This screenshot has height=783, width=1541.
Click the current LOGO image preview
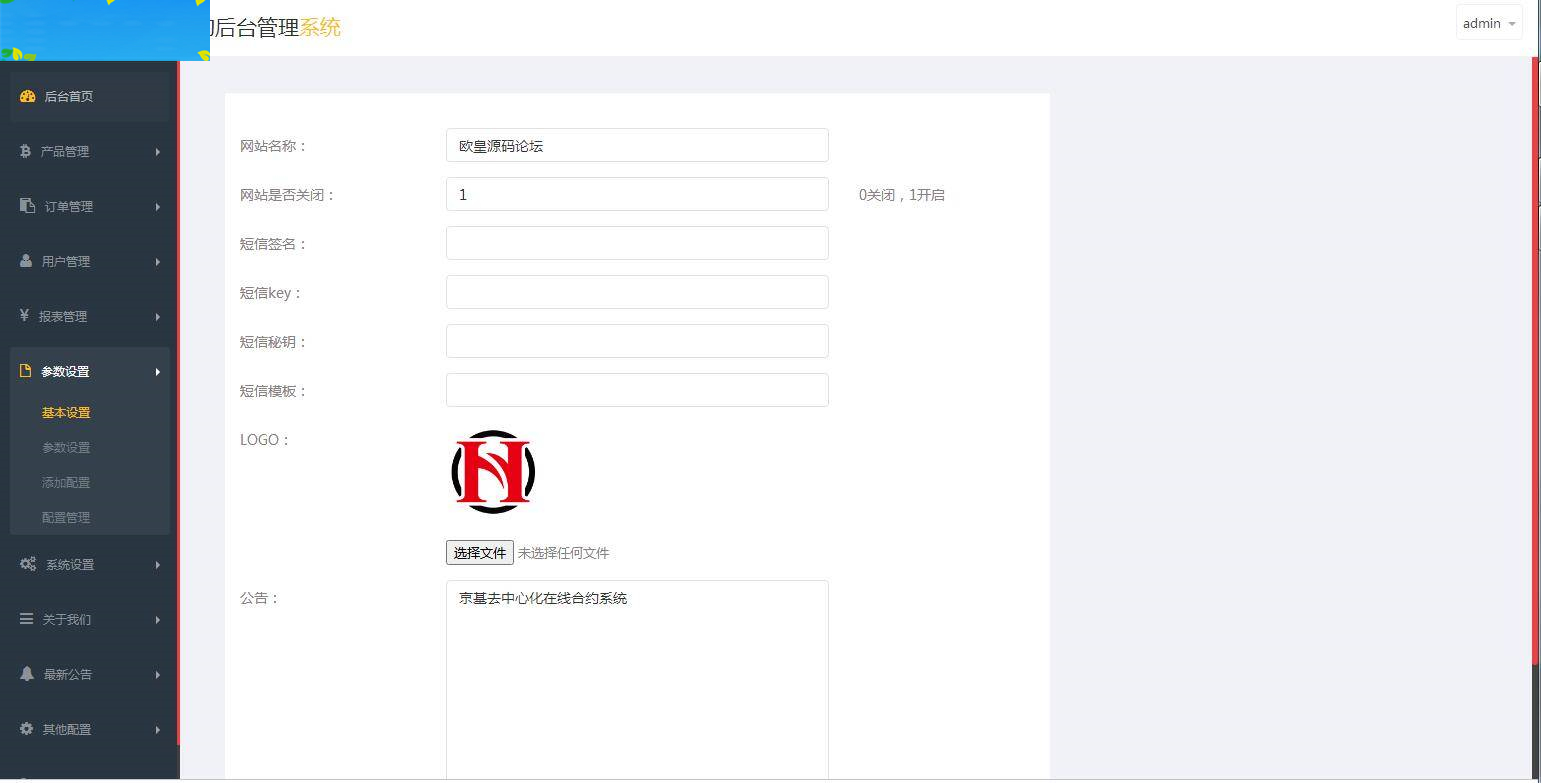pos(492,471)
